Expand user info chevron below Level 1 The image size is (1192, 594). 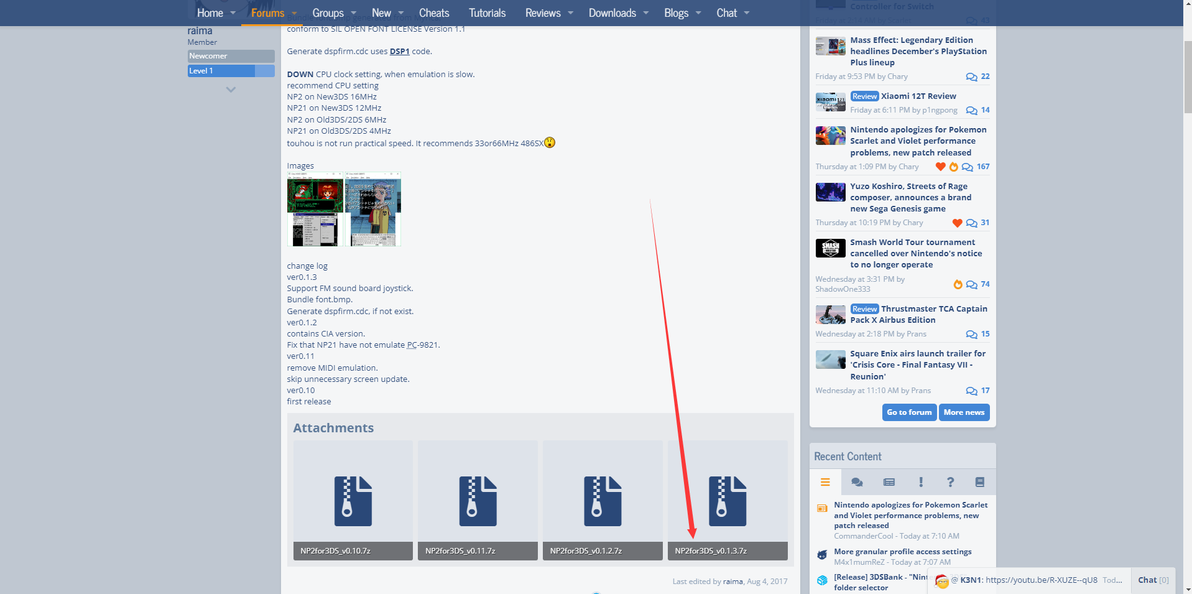[x=231, y=90]
